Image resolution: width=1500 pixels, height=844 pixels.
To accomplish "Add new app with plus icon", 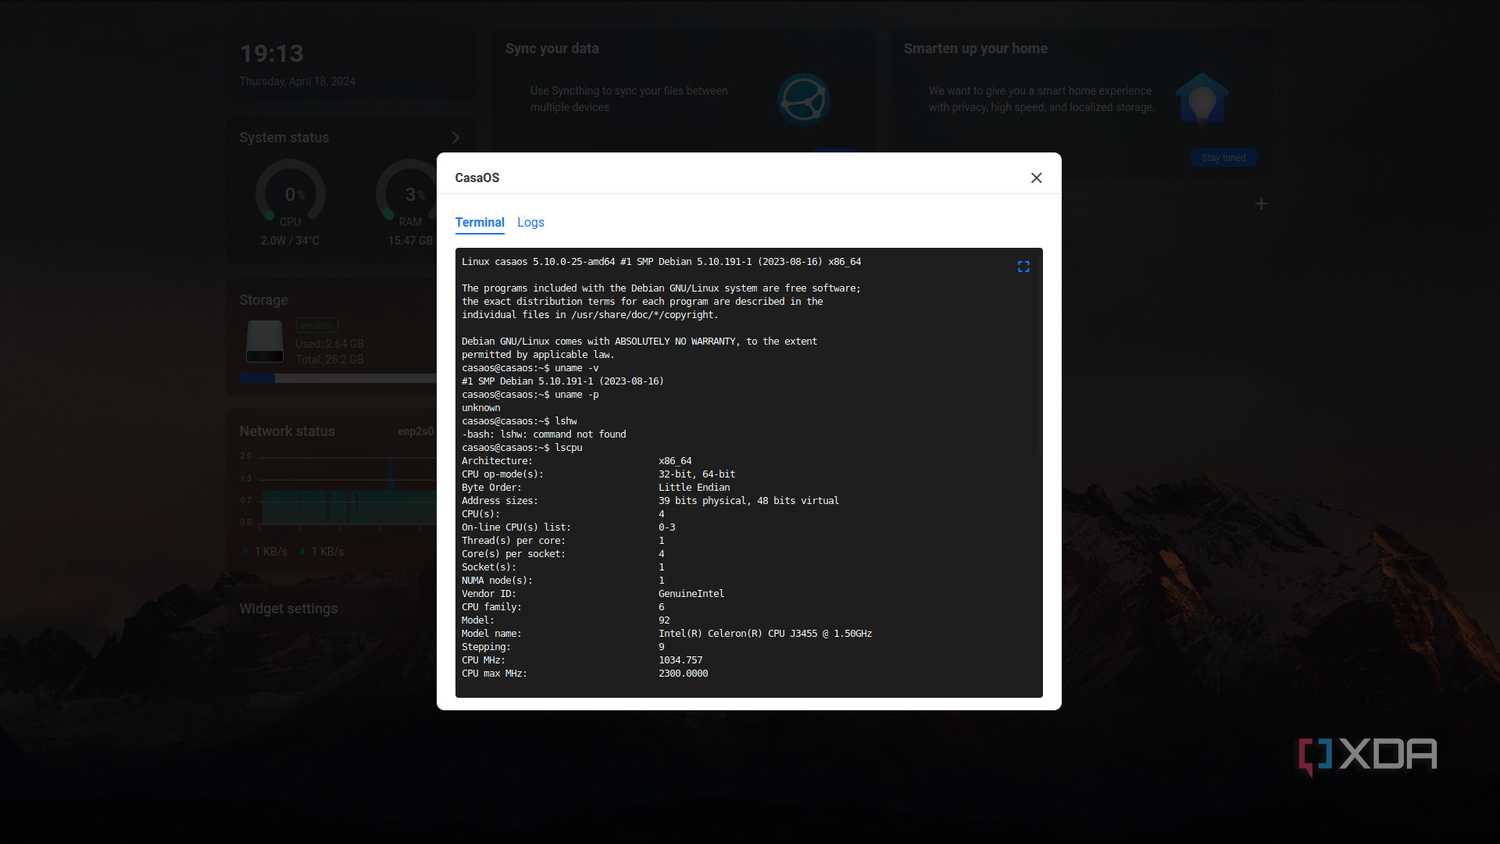I will click(1261, 204).
